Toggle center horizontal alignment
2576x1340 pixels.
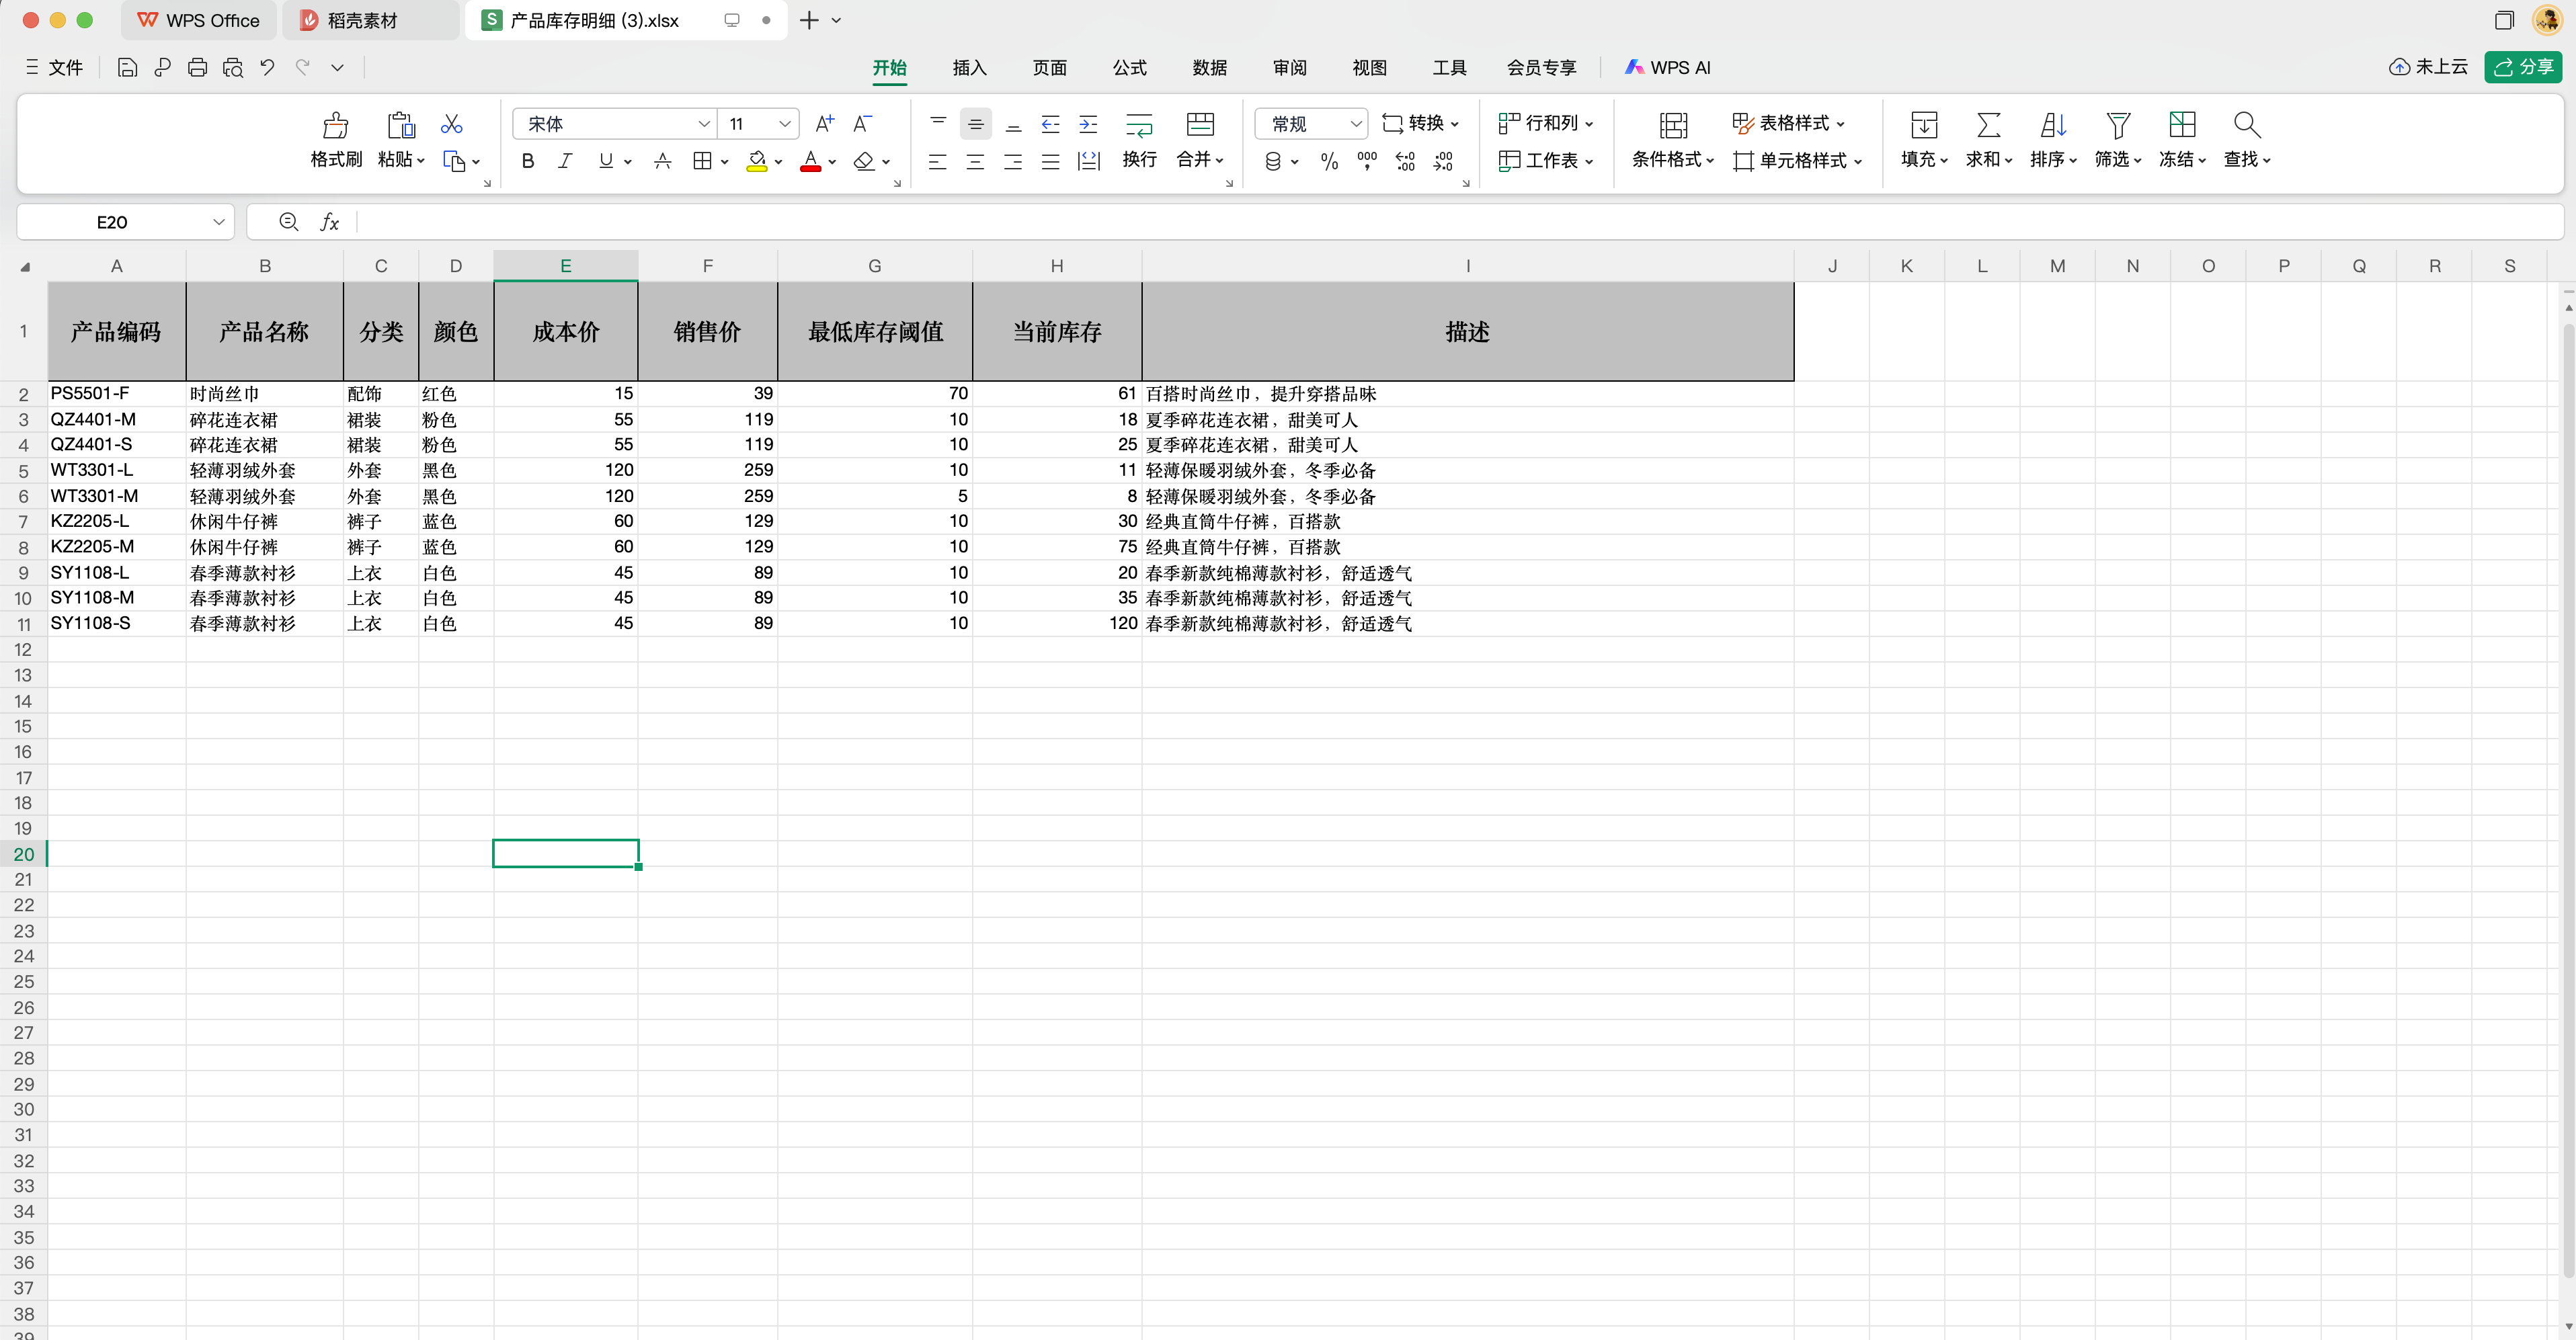pos(975,161)
